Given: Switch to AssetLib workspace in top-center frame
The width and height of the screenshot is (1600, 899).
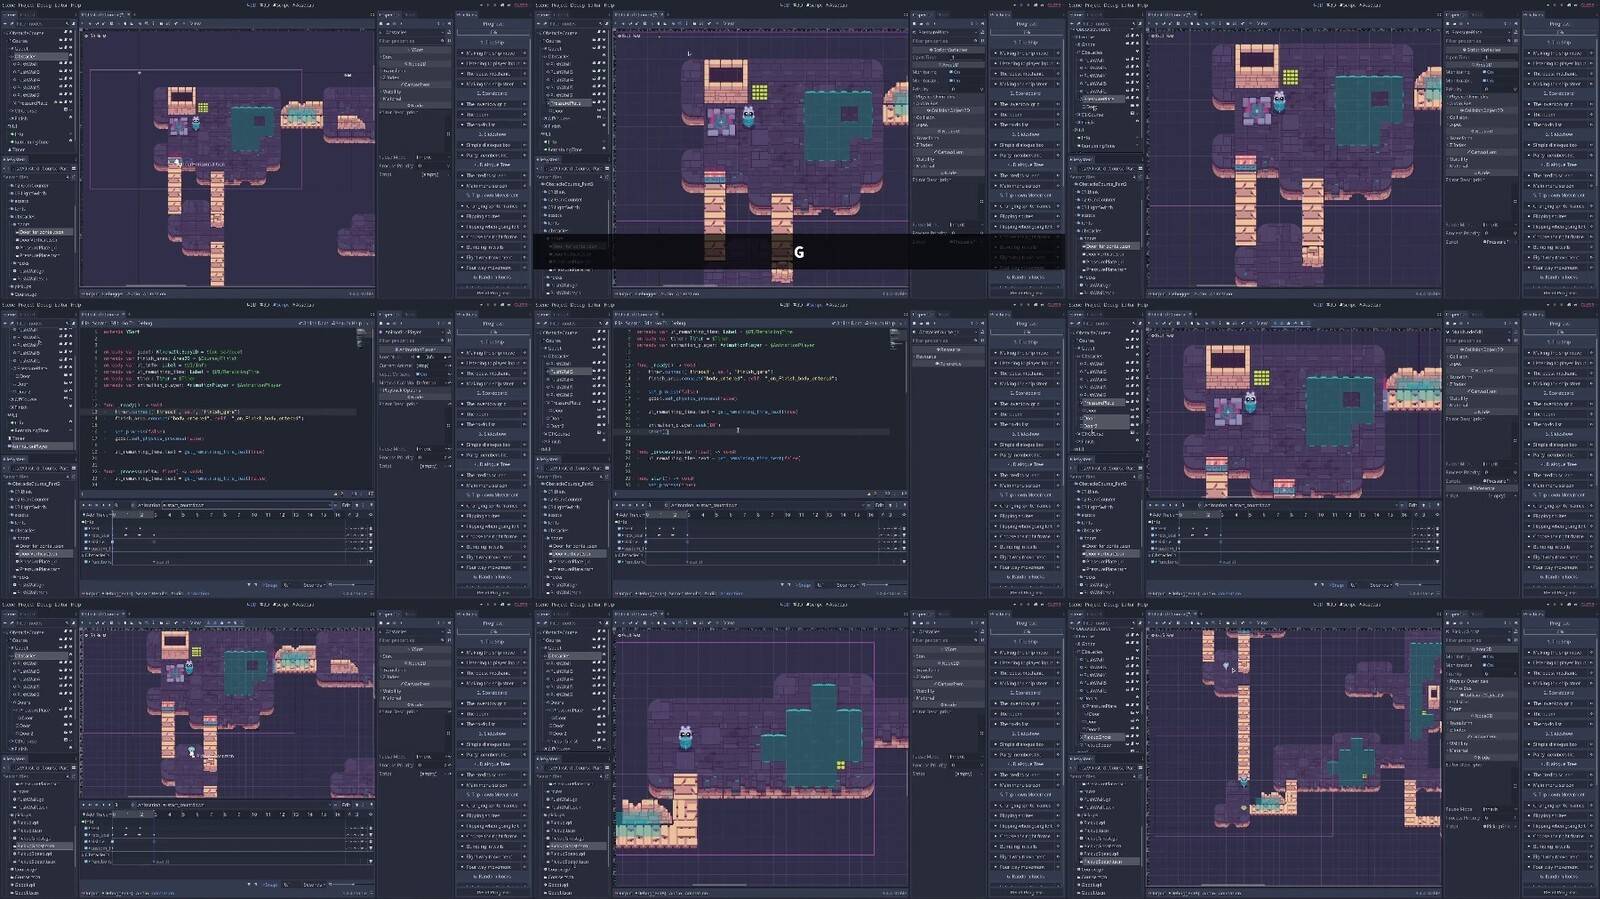Looking at the screenshot, I should (836, 5).
